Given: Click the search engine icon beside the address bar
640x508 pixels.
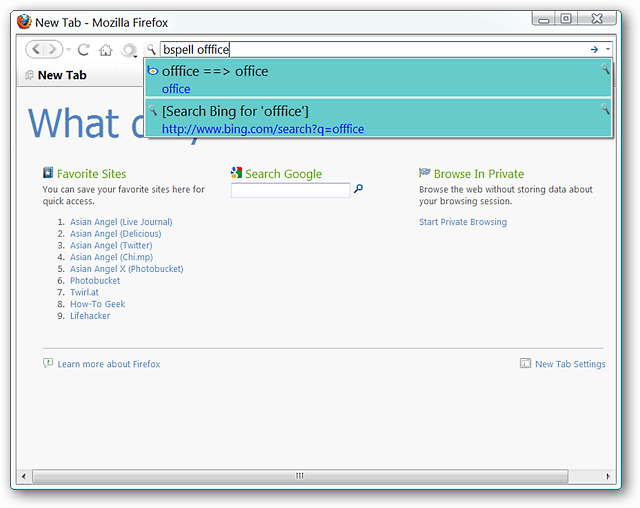Looking at the screenshot, I should [x=151, y=50].
